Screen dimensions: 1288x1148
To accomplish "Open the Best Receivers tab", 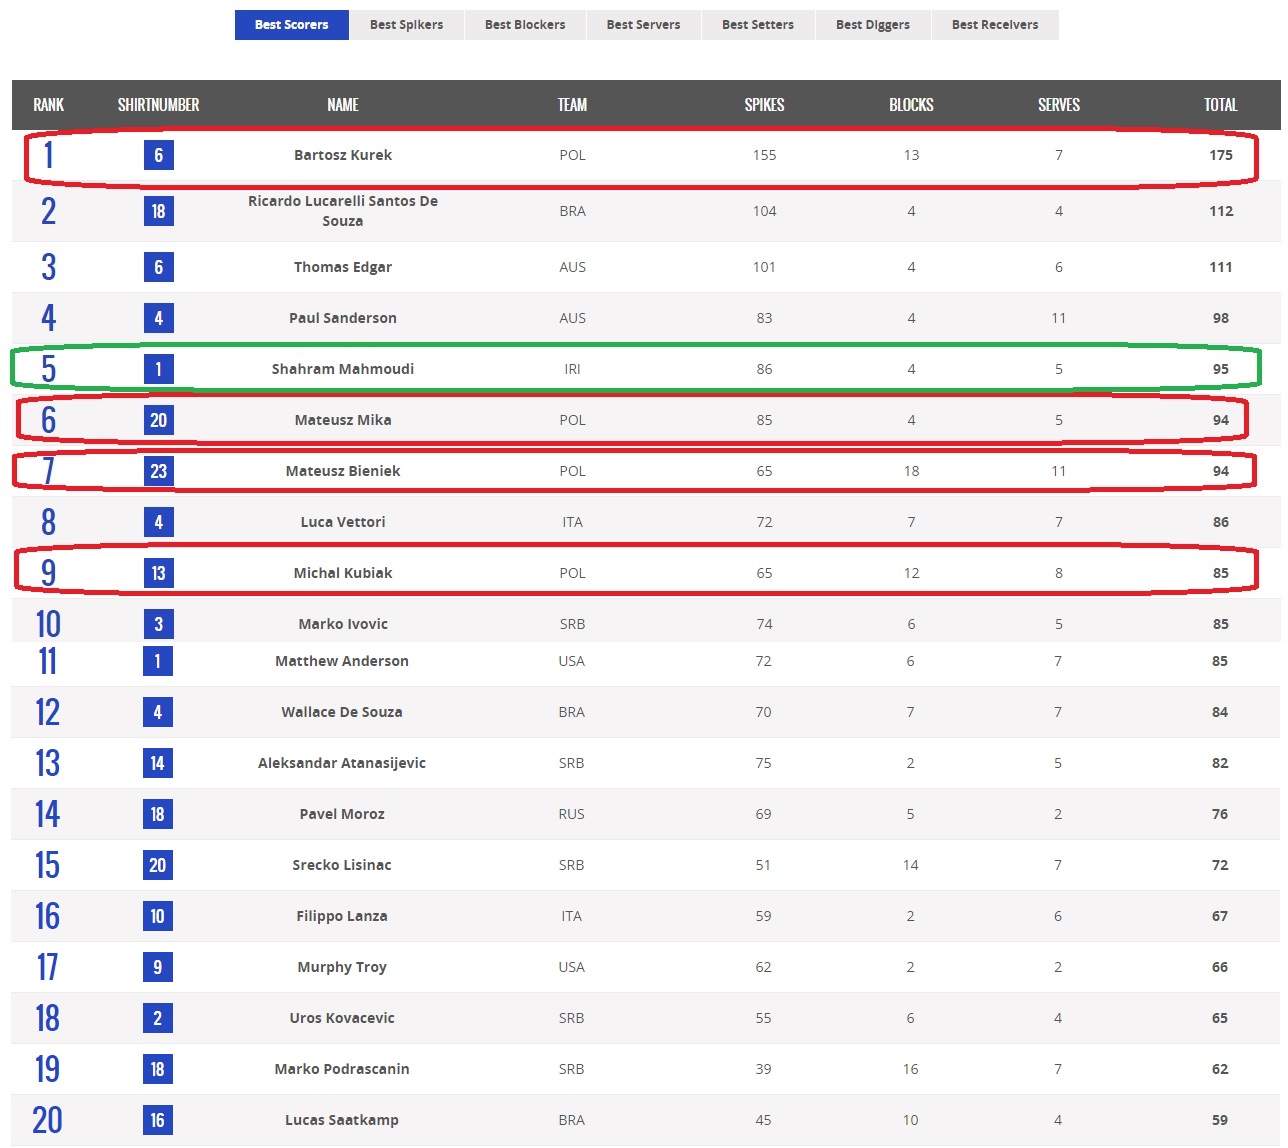I will [995, 25].
